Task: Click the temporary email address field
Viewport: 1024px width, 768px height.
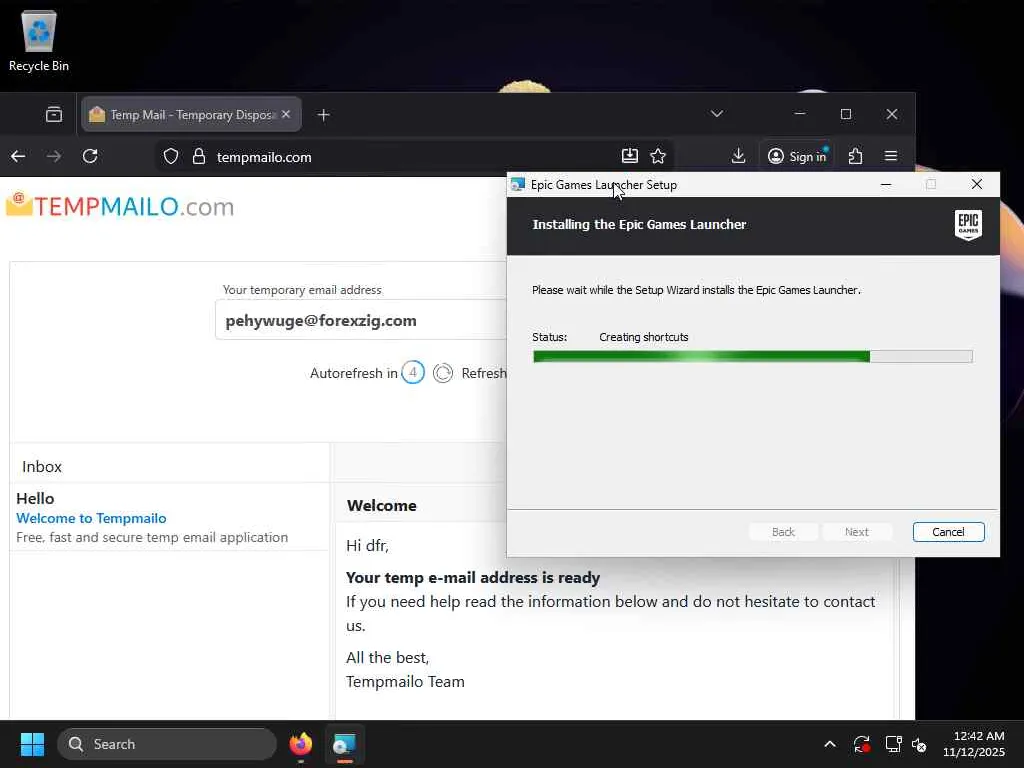Action: pyautogui.click(x=361, y=320)
